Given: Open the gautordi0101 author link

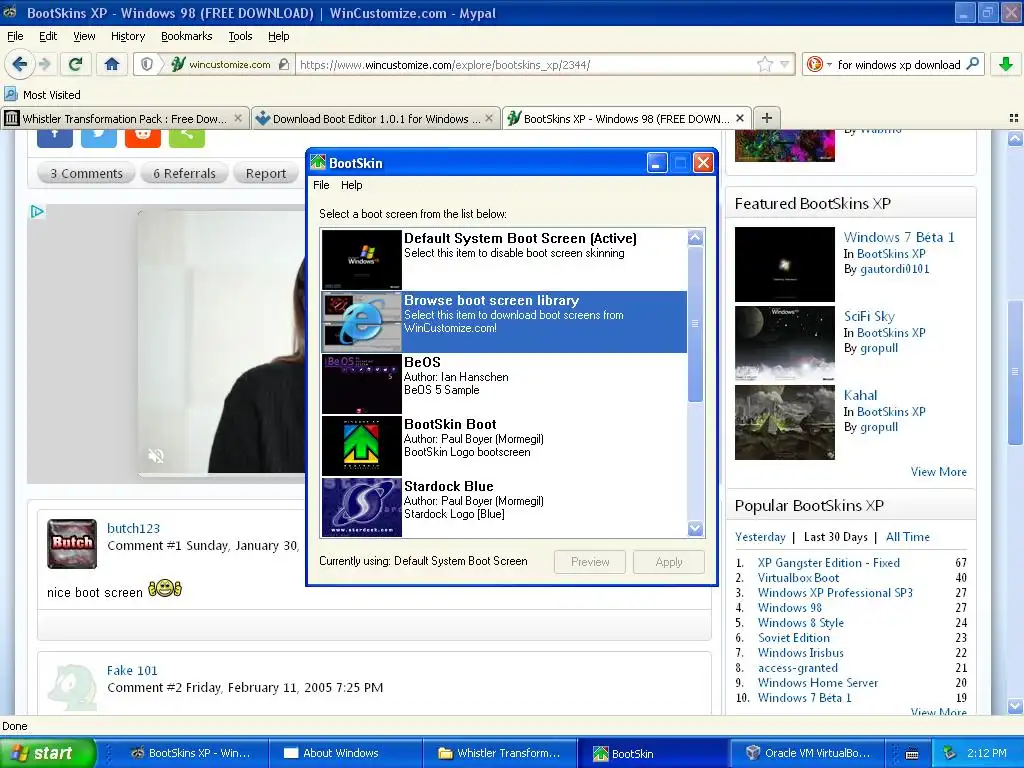Looking at the screenshot, I should coord(895,268).
